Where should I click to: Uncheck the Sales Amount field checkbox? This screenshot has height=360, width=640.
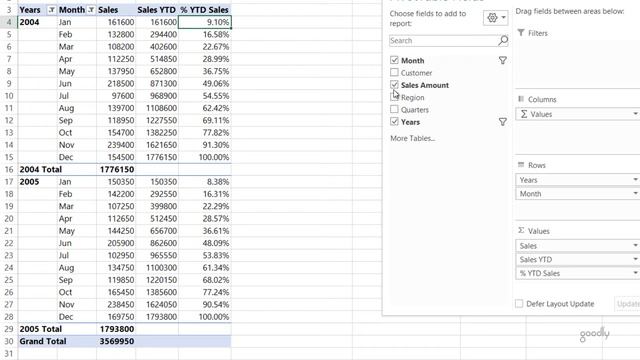tap(394, 85)
